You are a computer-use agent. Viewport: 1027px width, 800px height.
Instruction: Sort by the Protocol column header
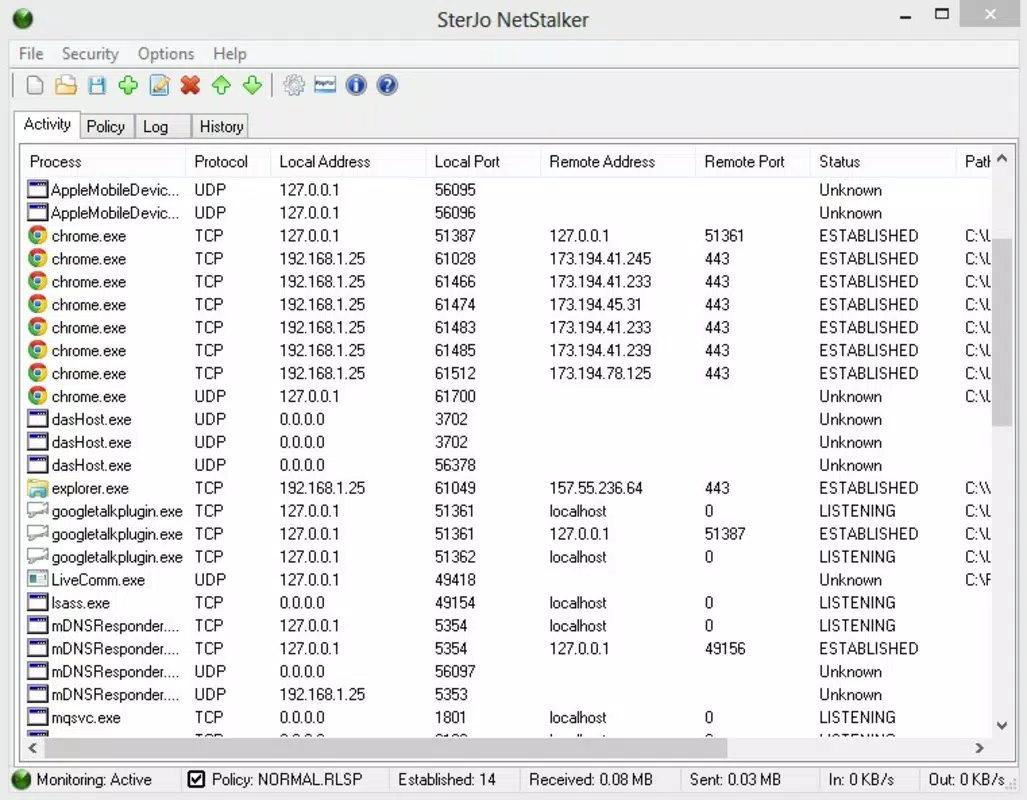(x=228, y=161)
